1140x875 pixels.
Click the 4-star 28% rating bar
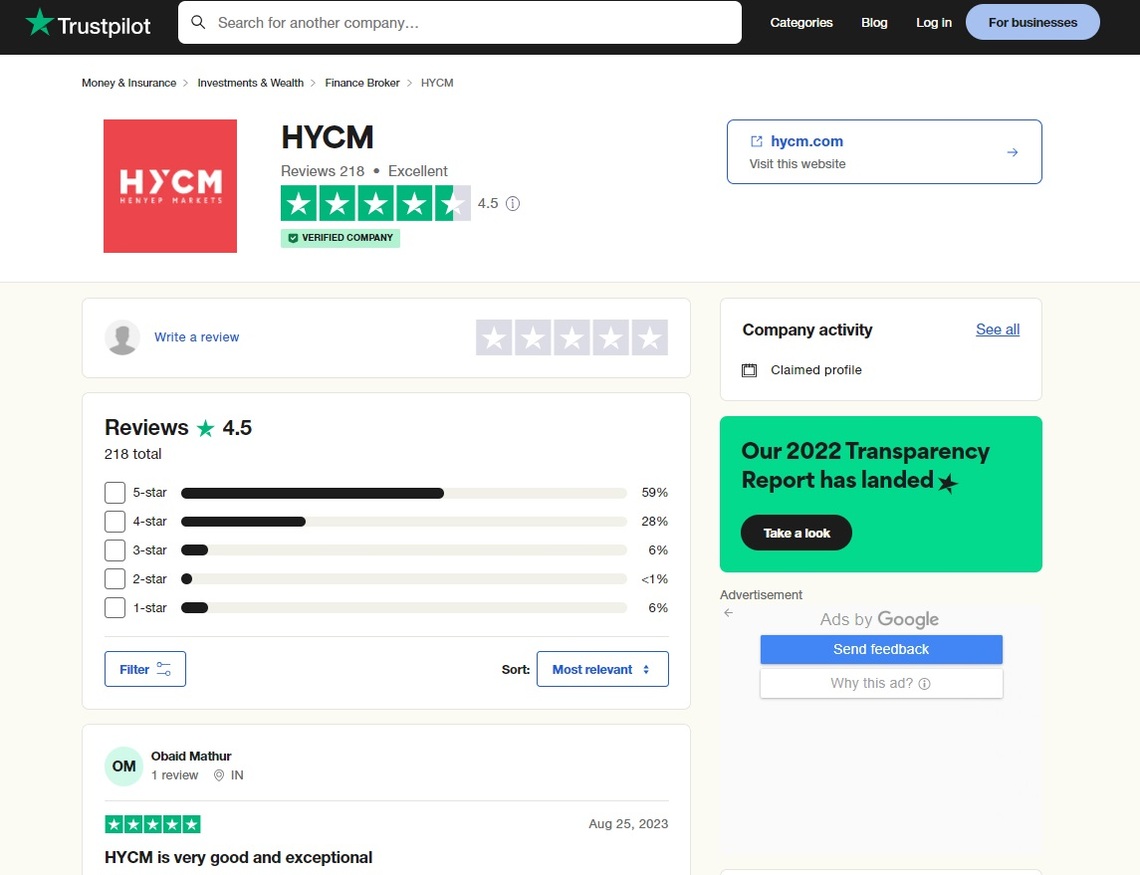click(x=404, y=522)
